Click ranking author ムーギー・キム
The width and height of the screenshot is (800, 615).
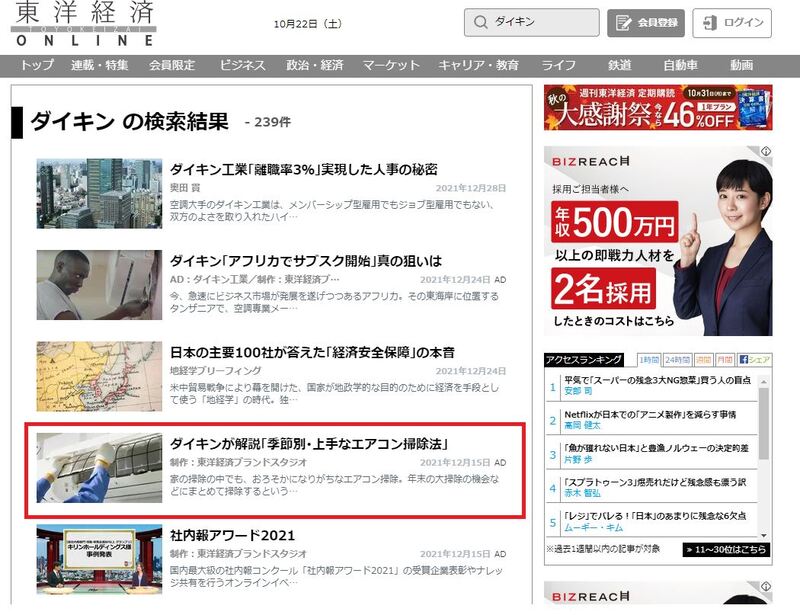[593, 527]
